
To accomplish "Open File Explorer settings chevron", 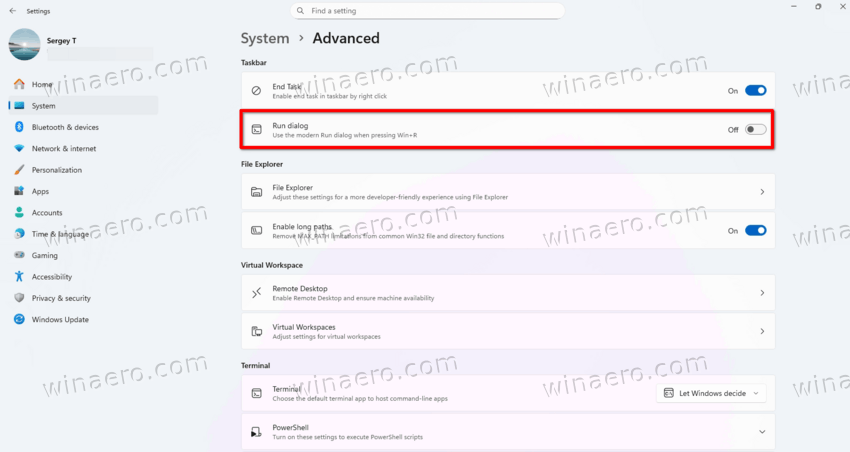I will click(762, 192).
